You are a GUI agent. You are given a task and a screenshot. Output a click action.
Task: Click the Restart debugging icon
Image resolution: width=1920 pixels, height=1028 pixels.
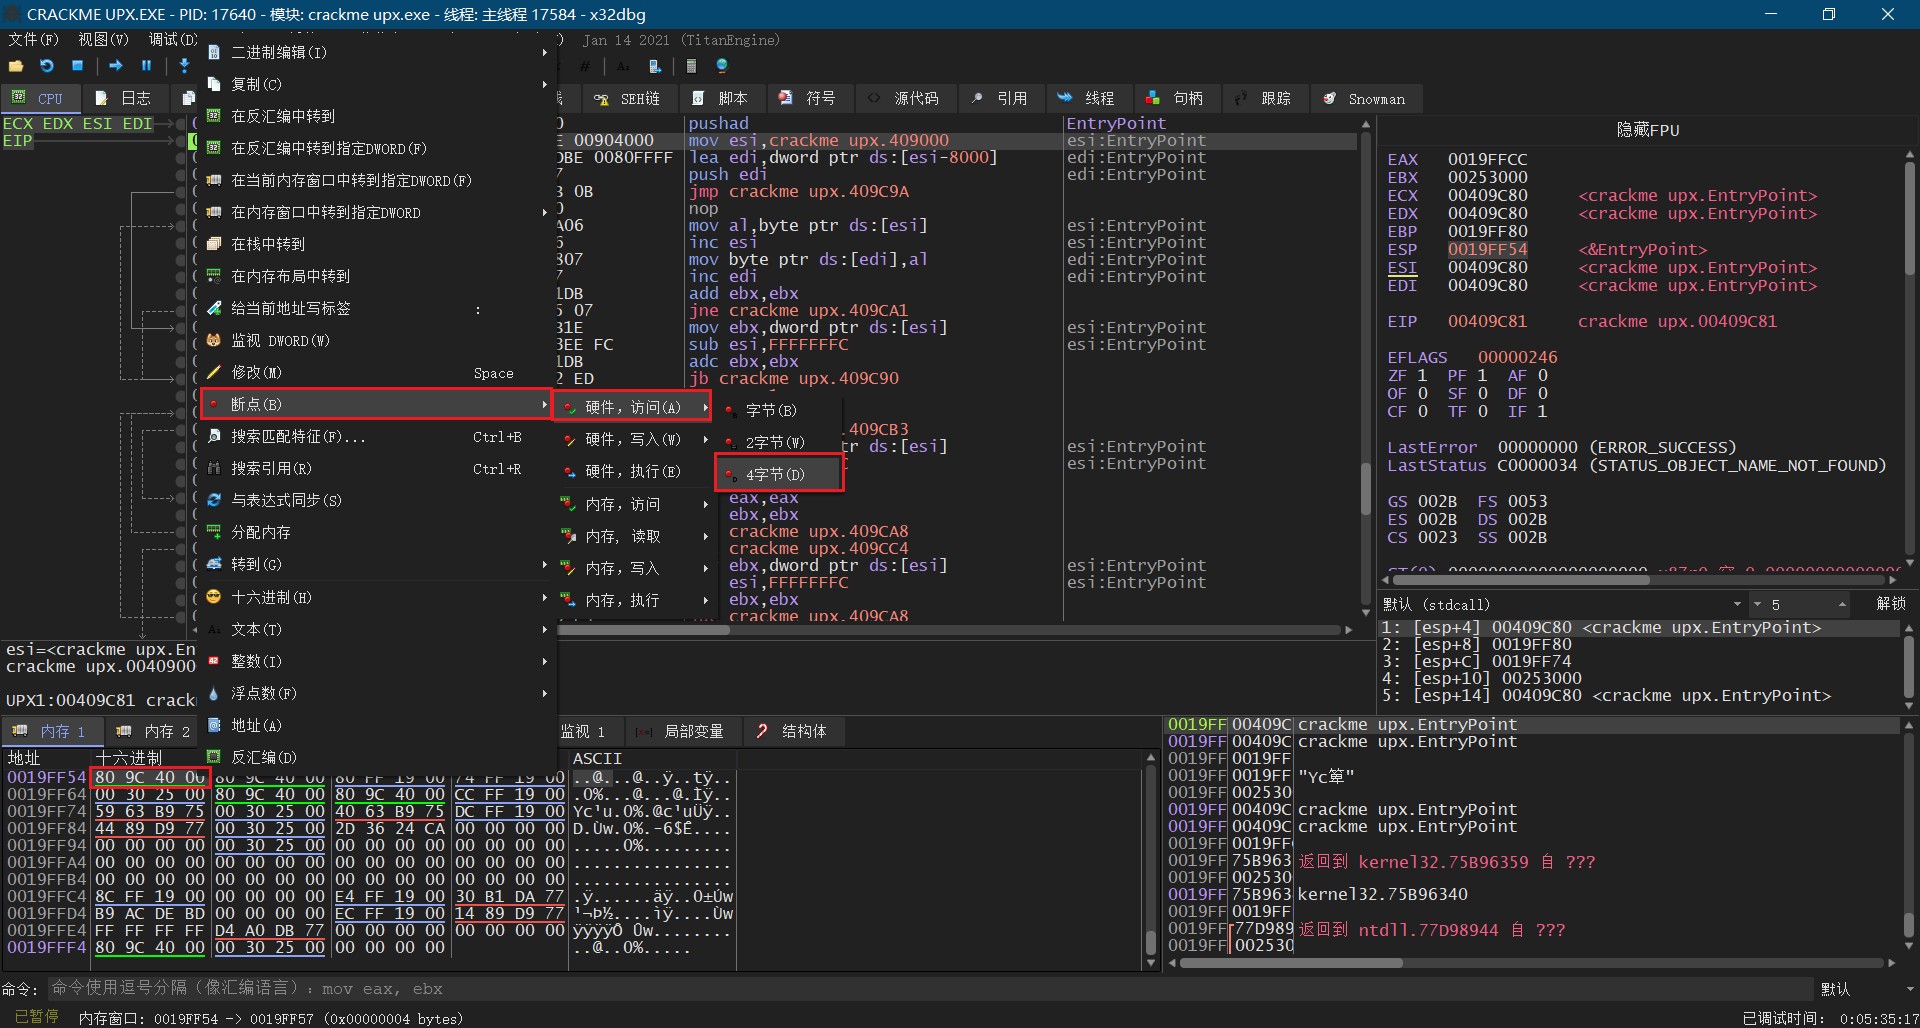[x=47, y=66]
